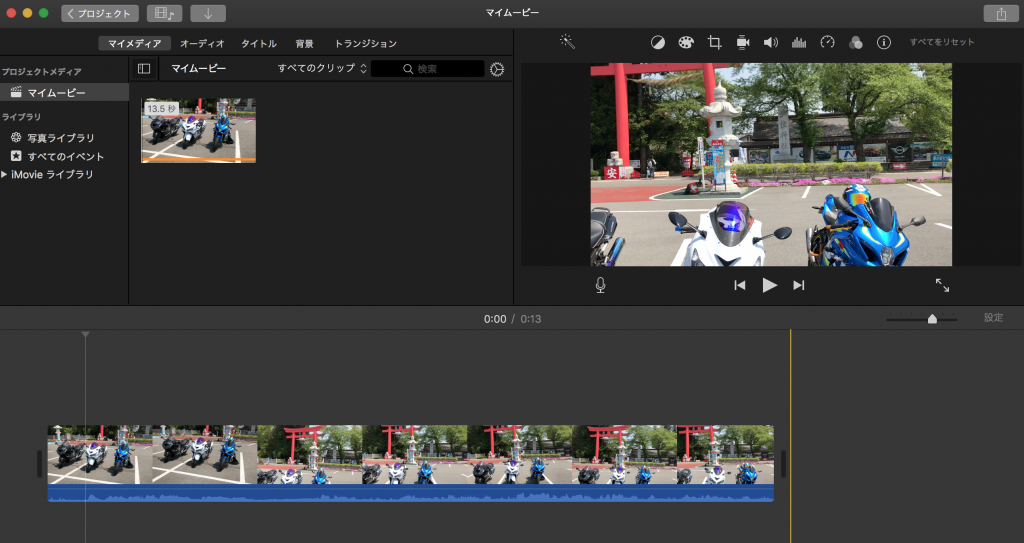
Task: Skip to previous clip button
Action: (x=739, y=285)
